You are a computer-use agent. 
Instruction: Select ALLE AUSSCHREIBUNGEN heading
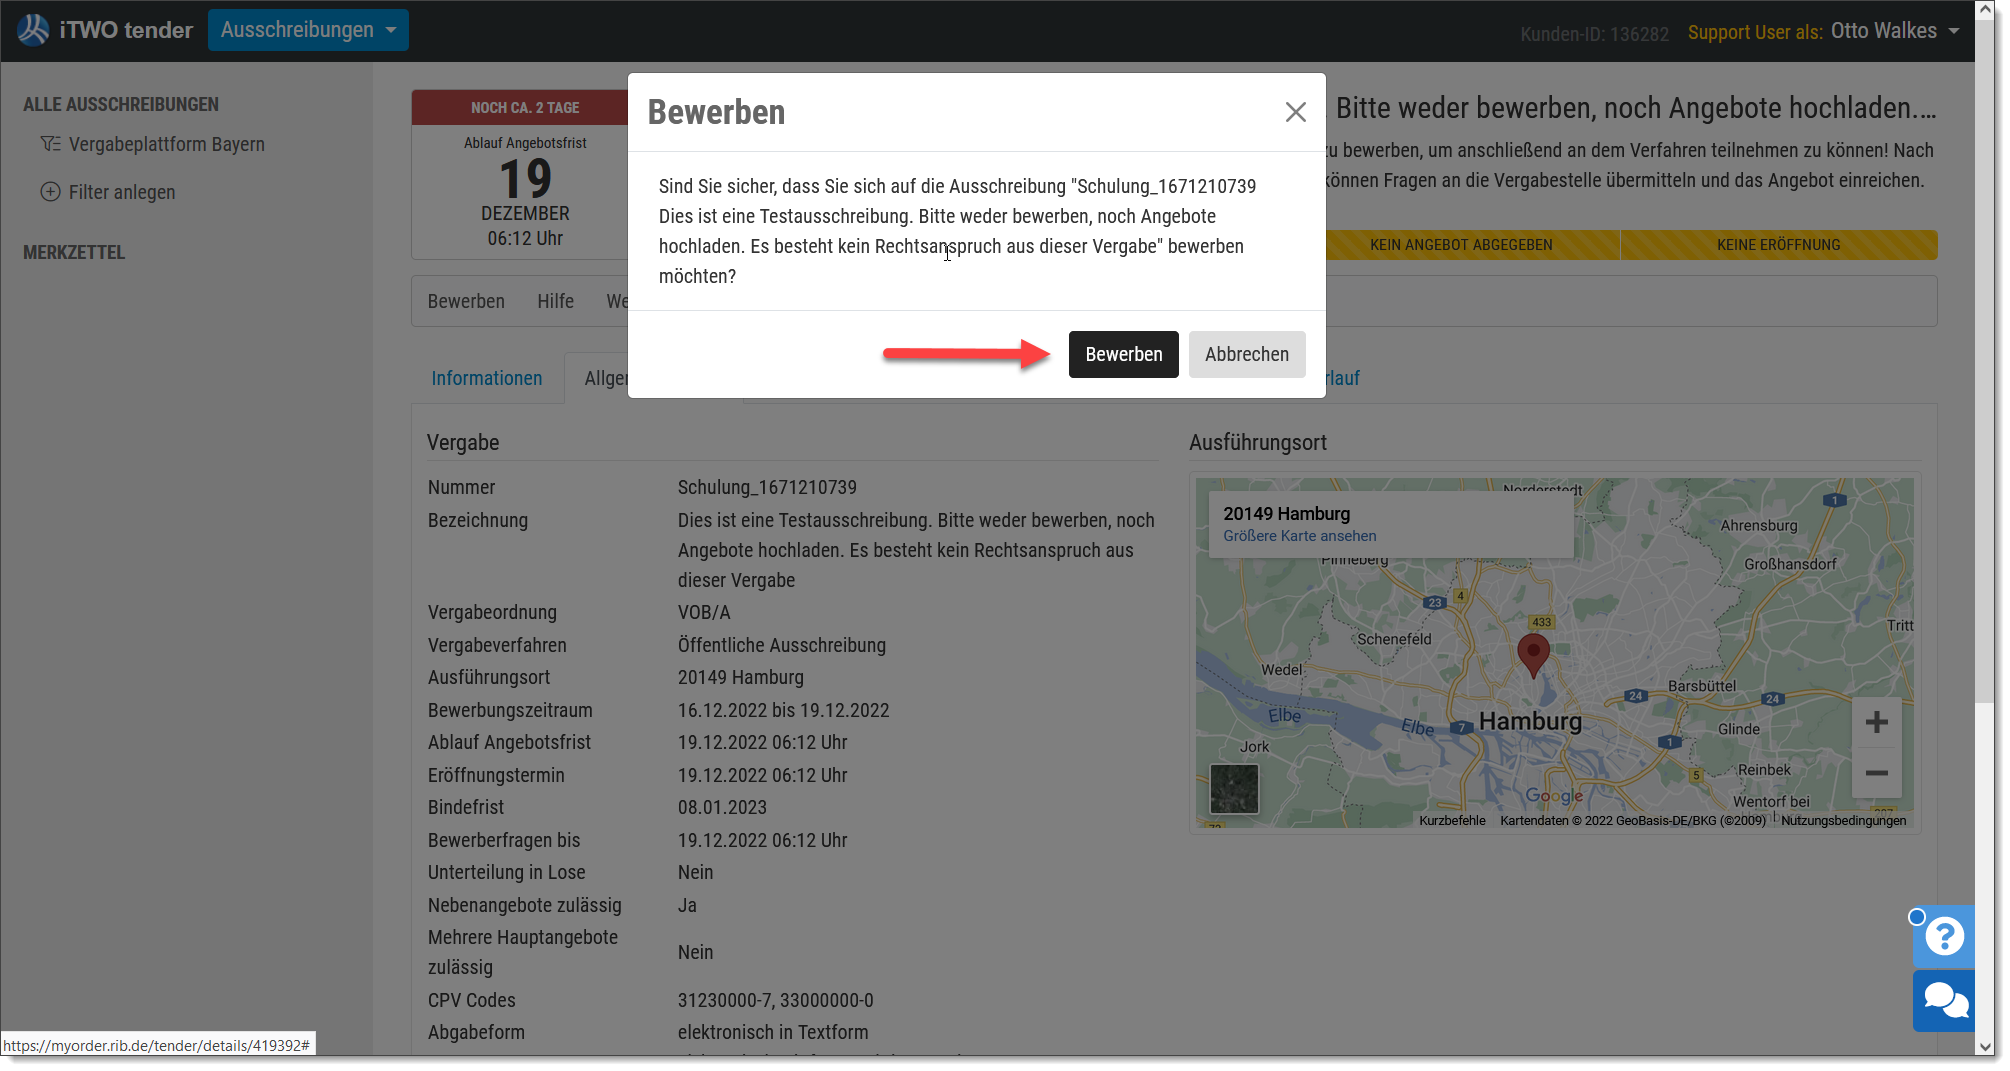[121, 104]
